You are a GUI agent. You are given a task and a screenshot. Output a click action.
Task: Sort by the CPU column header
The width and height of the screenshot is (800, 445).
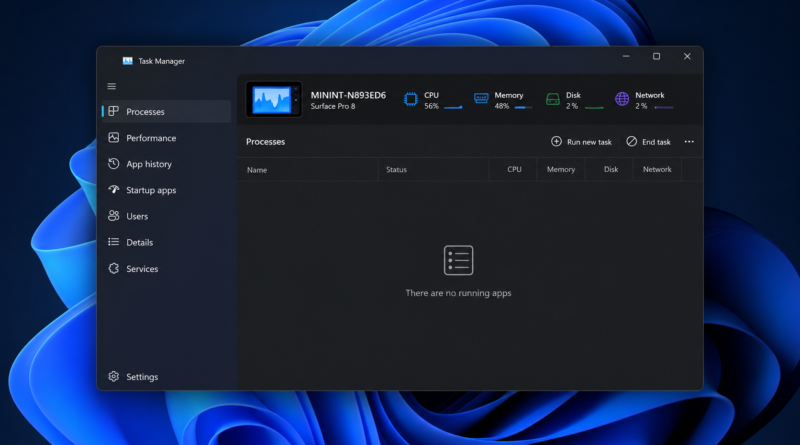coord(513,169)
